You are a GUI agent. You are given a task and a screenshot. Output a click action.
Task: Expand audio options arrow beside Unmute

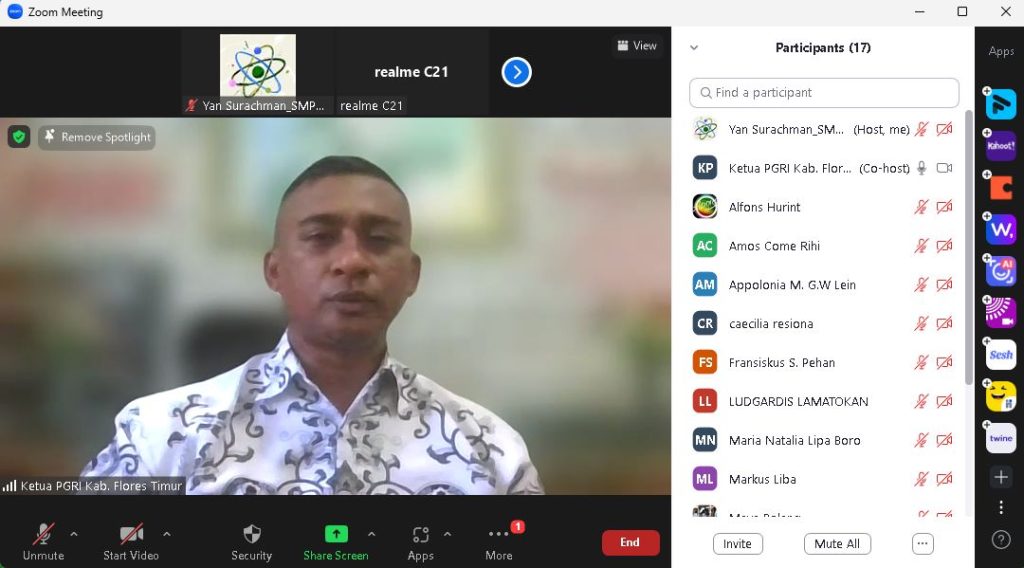(x=74, y=534)
